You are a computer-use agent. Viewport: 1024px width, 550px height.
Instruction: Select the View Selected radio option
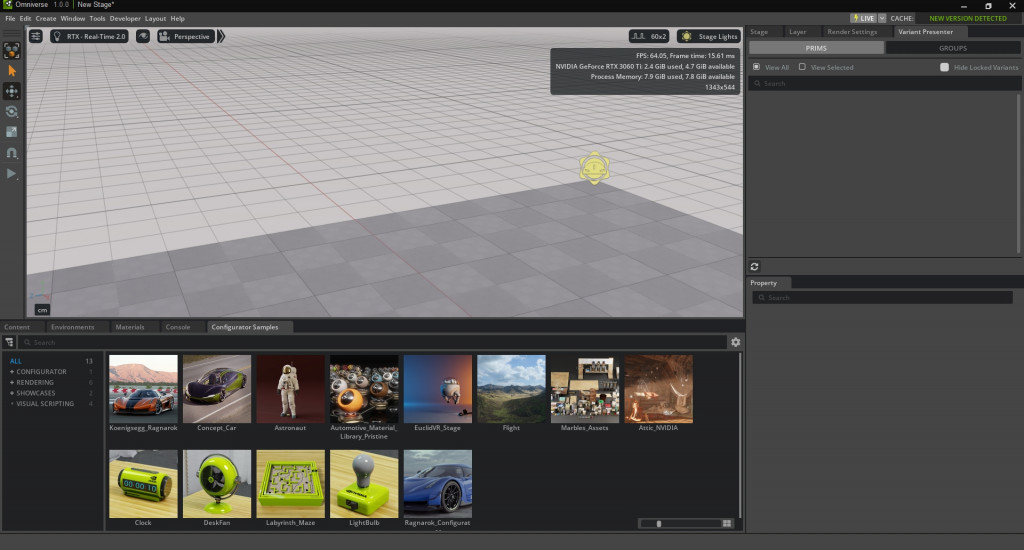pyautogui.click(x=802, y=67)
